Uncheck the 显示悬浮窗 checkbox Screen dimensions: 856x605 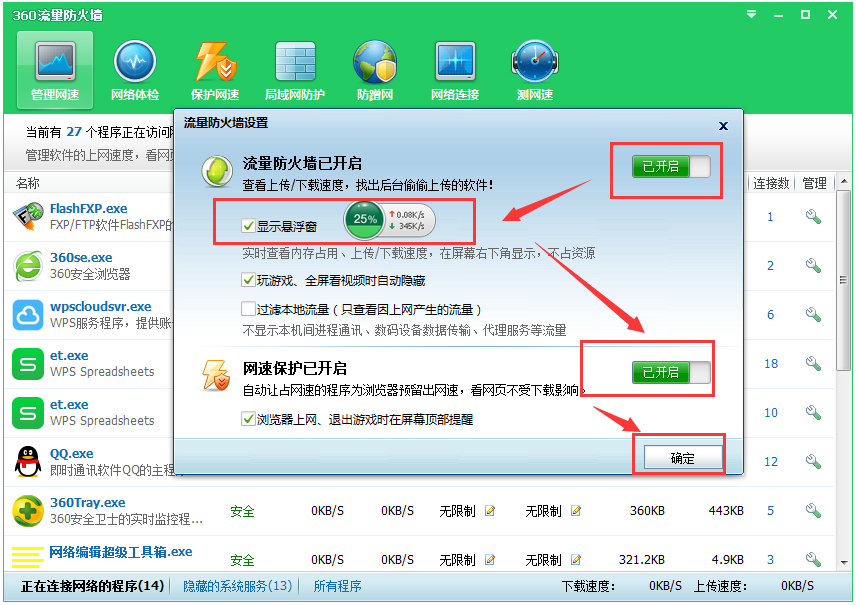tap(248, 226)
